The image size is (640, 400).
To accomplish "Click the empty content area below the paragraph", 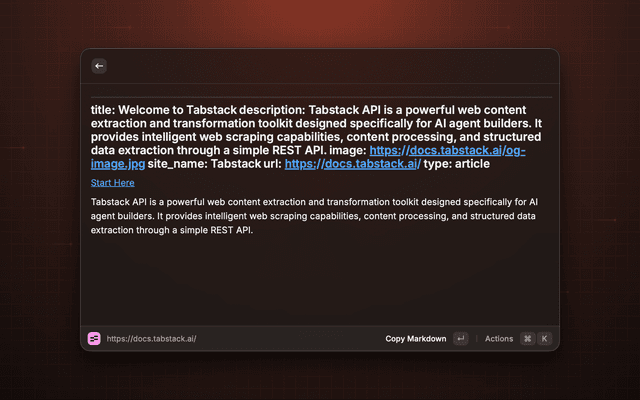I will 320,282.
